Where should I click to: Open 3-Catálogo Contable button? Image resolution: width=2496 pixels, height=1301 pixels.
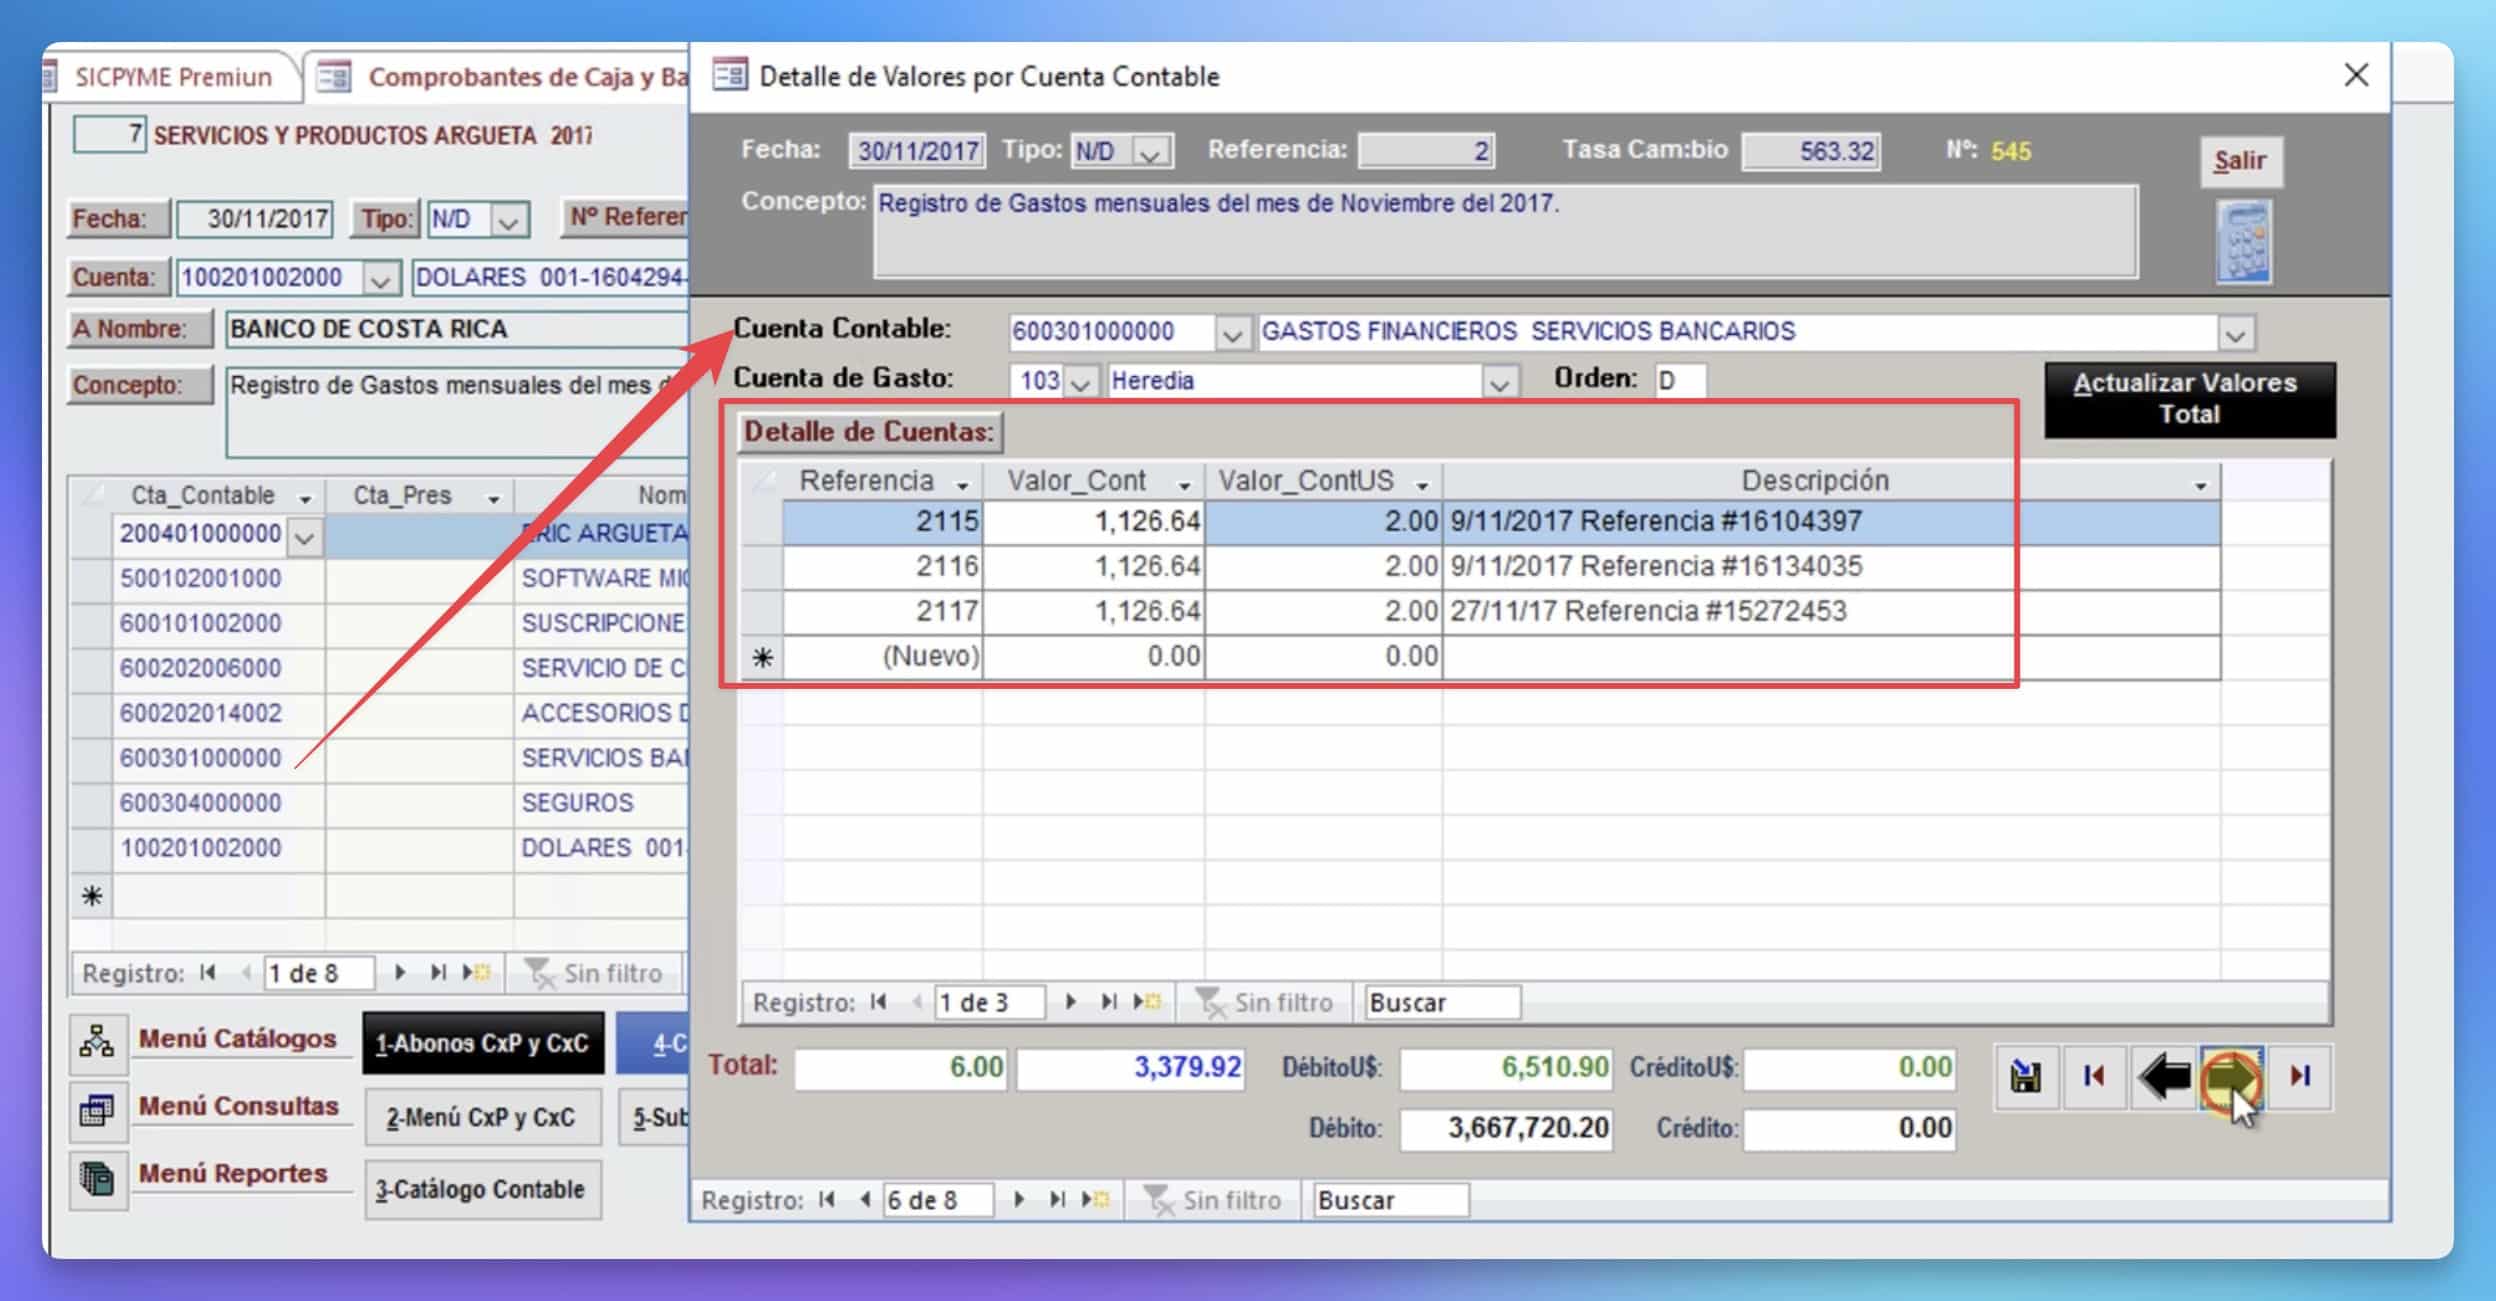[x=482, y=1190]
